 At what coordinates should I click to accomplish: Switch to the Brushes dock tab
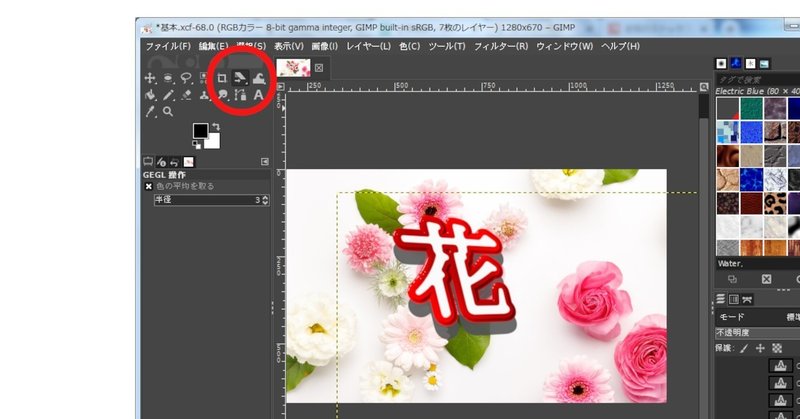point(721,63)
